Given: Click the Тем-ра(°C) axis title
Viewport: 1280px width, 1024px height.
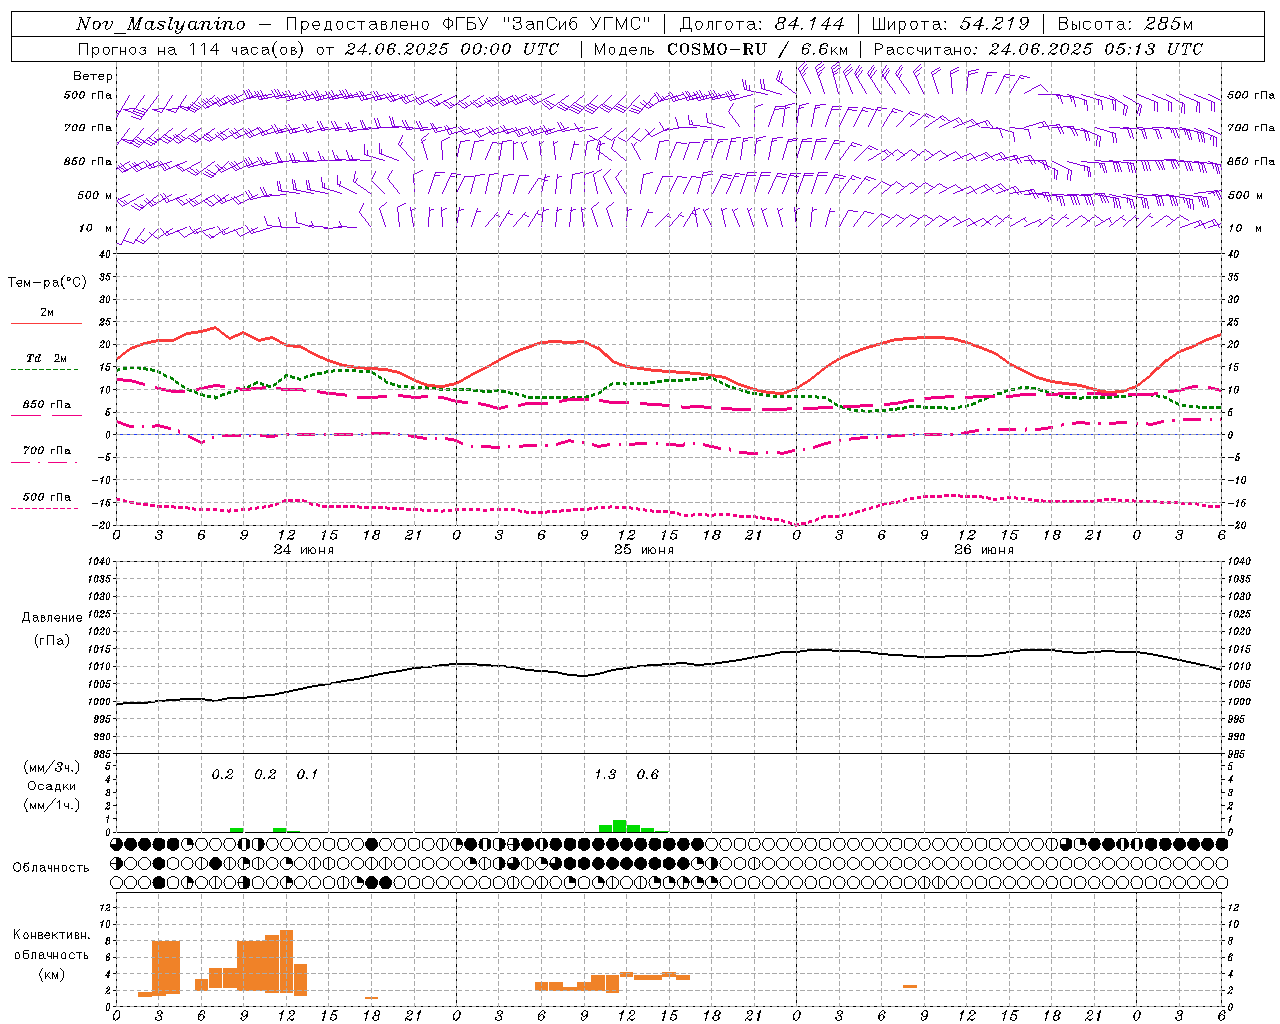Looking at the screenshot, I should [47, 283].
